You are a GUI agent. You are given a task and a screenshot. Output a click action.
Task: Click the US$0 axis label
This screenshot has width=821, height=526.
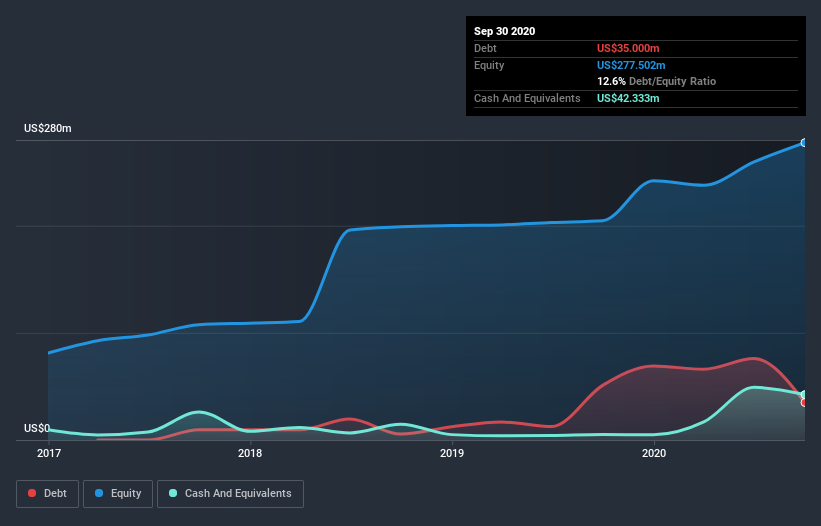click(37, 428)
